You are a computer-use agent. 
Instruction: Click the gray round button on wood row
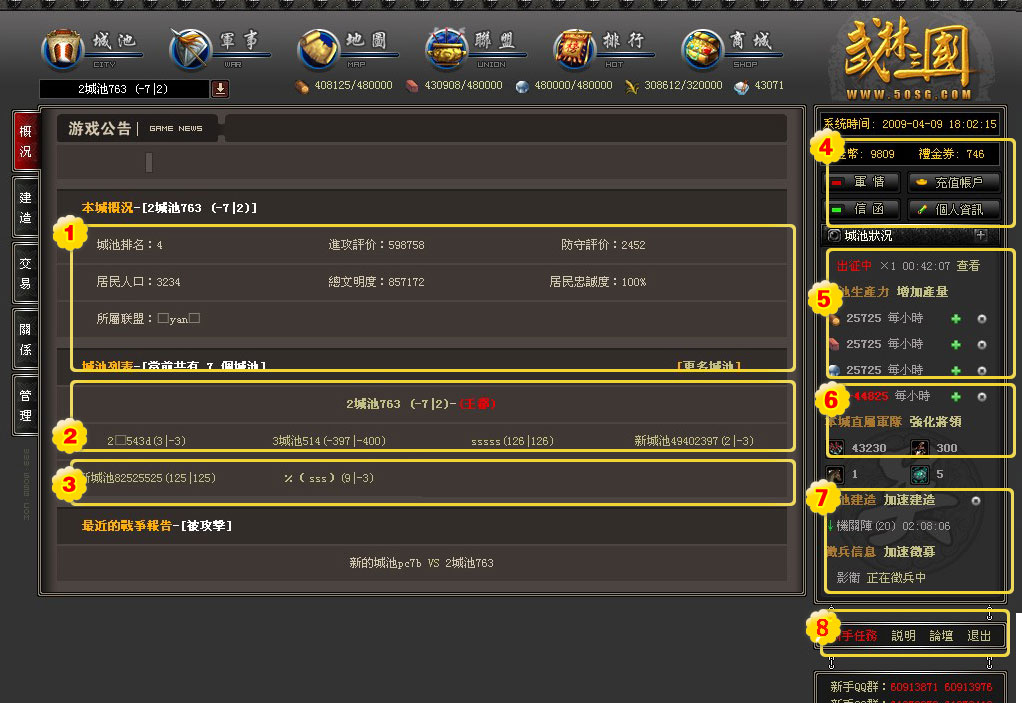(982, 319)
